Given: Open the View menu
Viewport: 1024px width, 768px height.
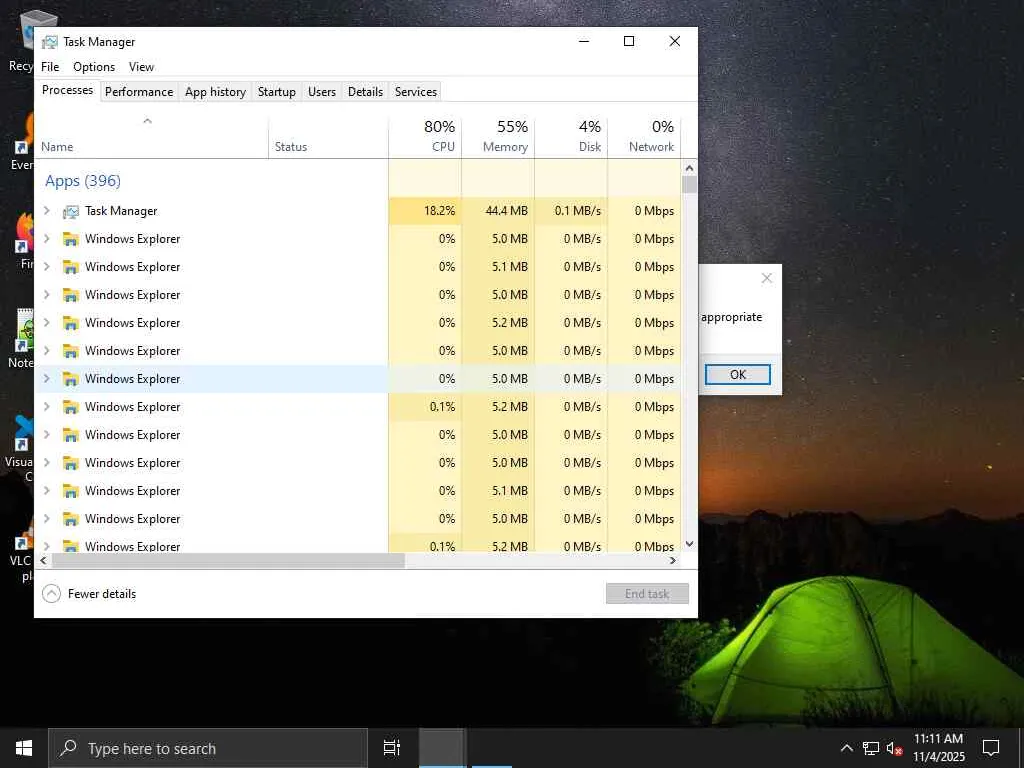Looking at the screenshot, I should (x=141, y=67).
